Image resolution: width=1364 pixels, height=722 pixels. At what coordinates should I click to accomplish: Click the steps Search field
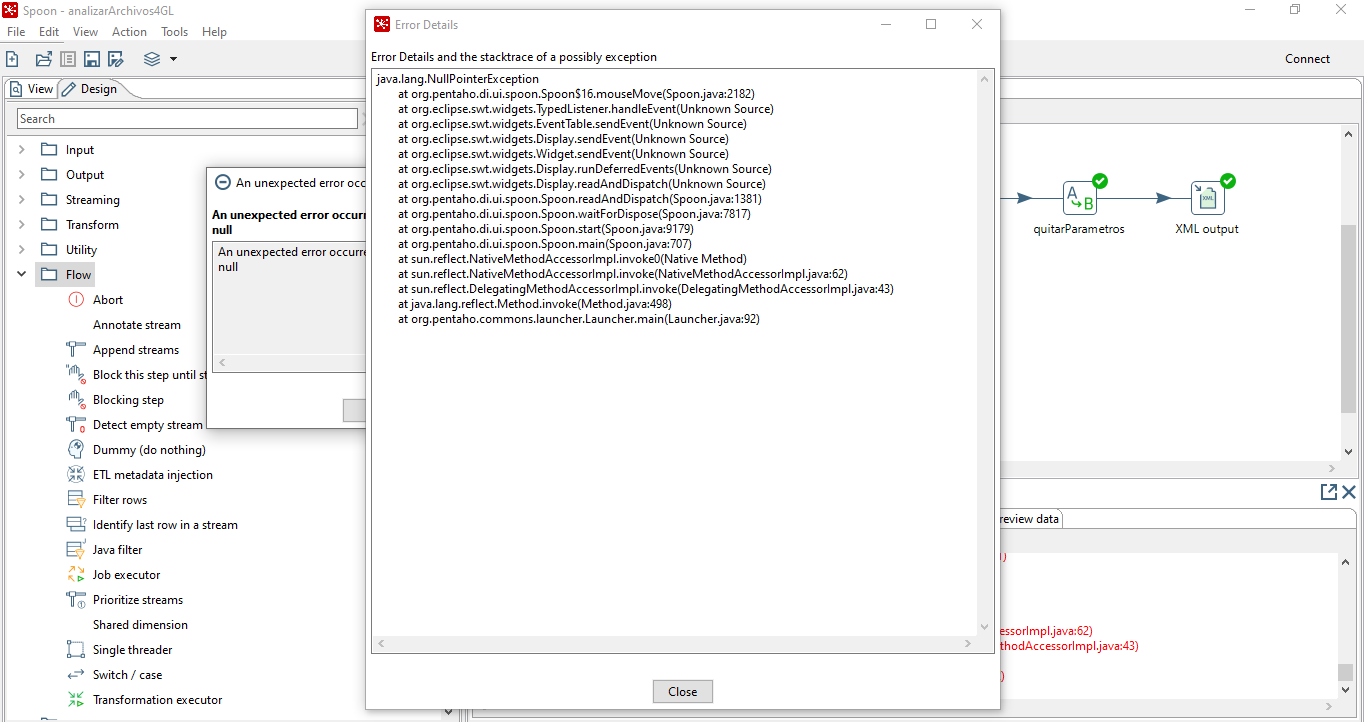coord(187,119)
